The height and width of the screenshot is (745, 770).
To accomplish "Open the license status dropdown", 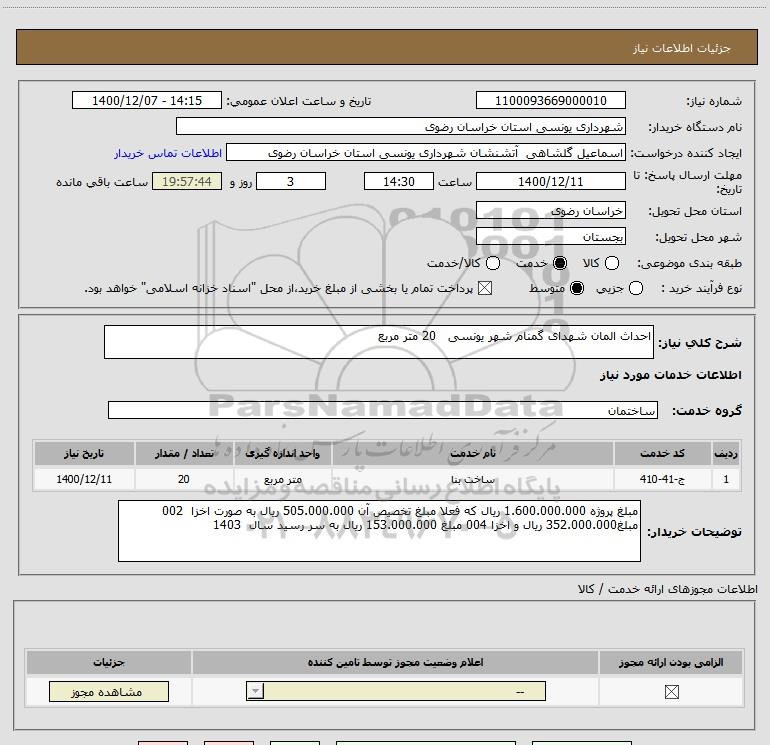I will pos(396,691).
